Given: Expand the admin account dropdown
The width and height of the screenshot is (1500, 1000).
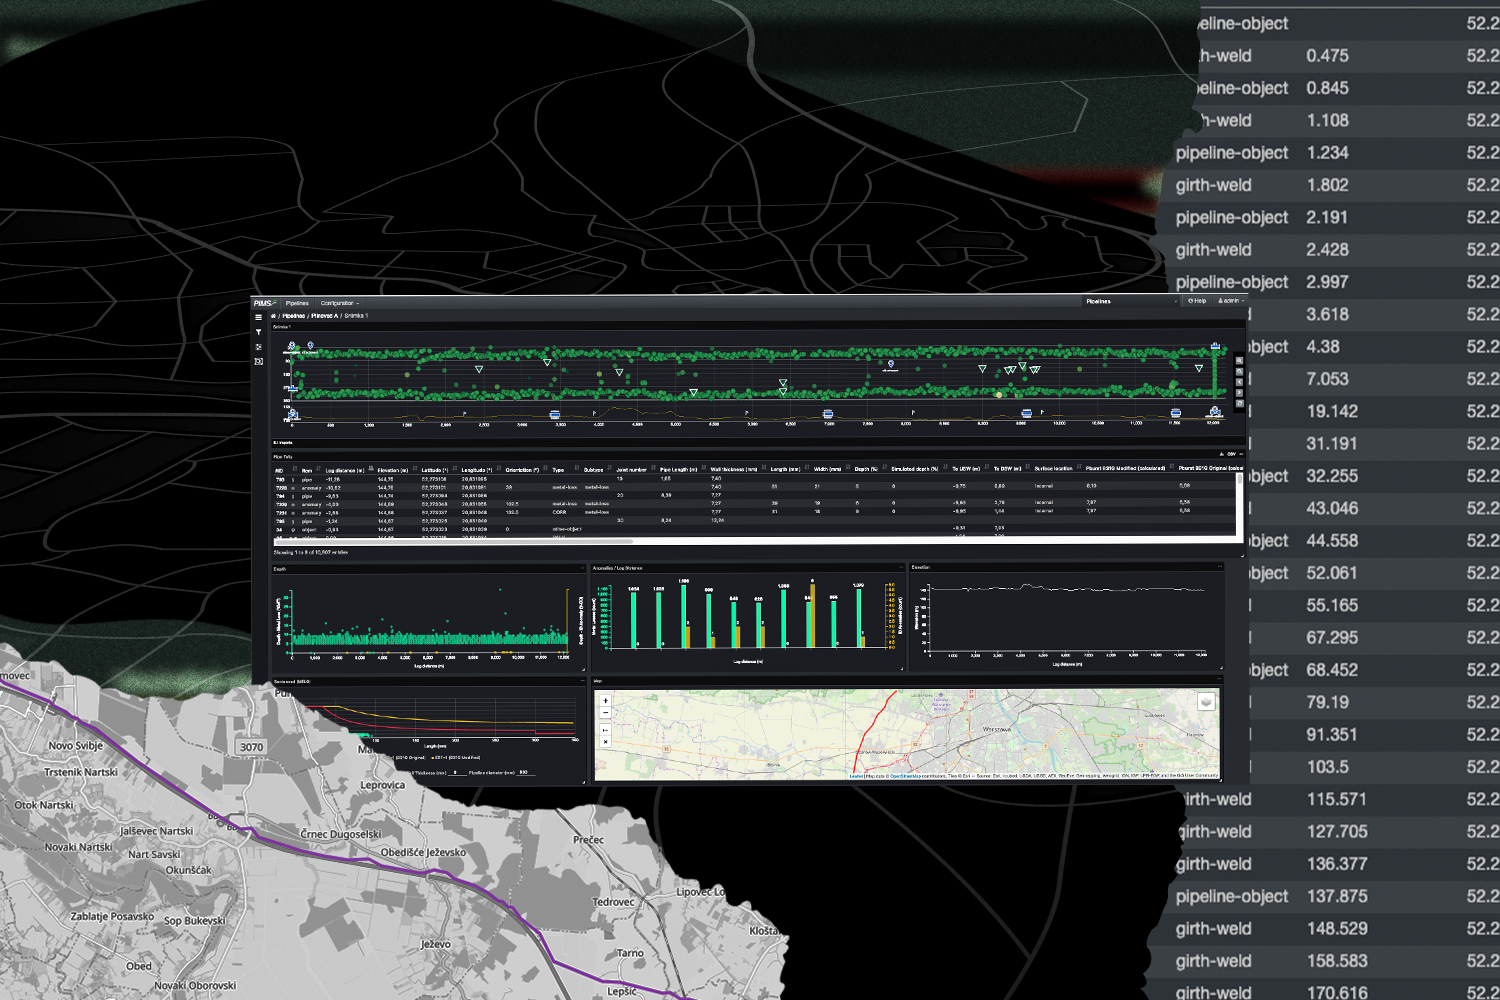Looking at the screenshot, I should point(1233,301).
